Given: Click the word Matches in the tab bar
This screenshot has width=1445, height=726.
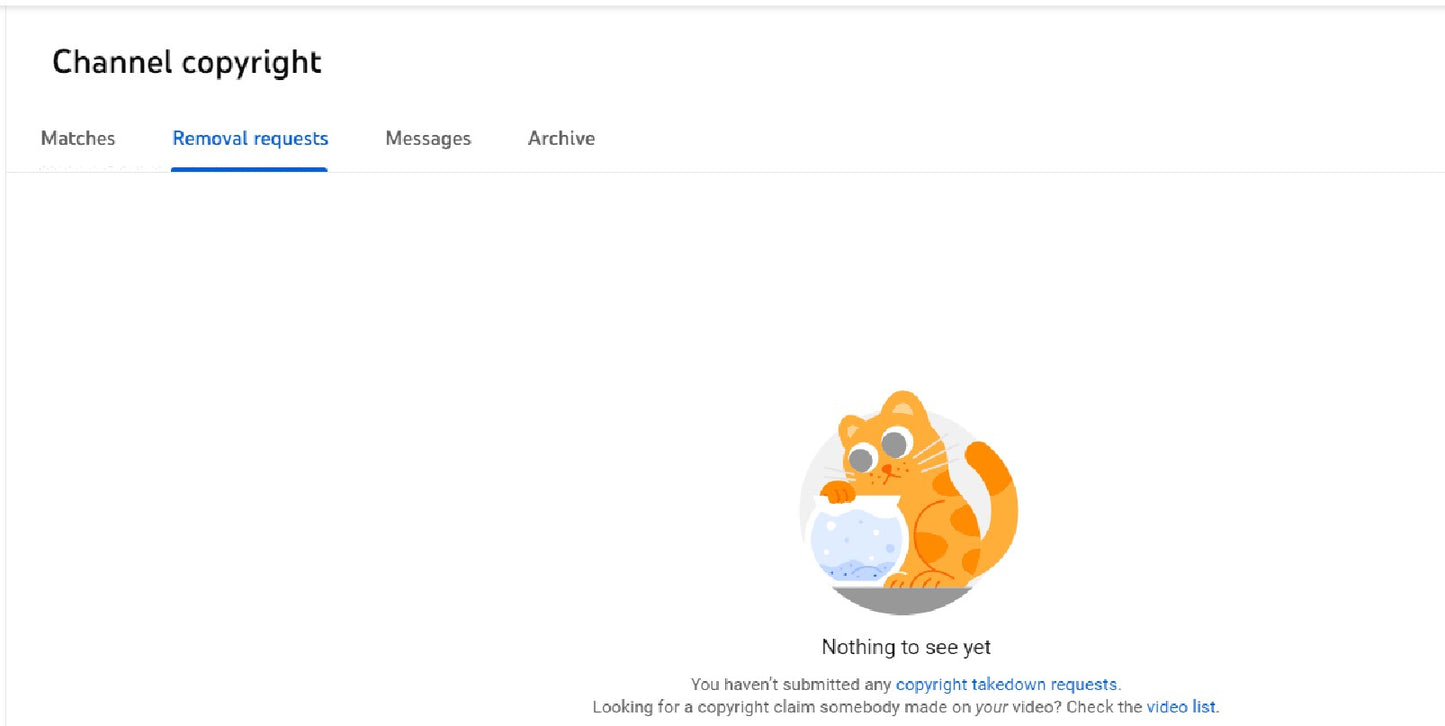Looking at the screenshot, I should (x=77, y=138).
